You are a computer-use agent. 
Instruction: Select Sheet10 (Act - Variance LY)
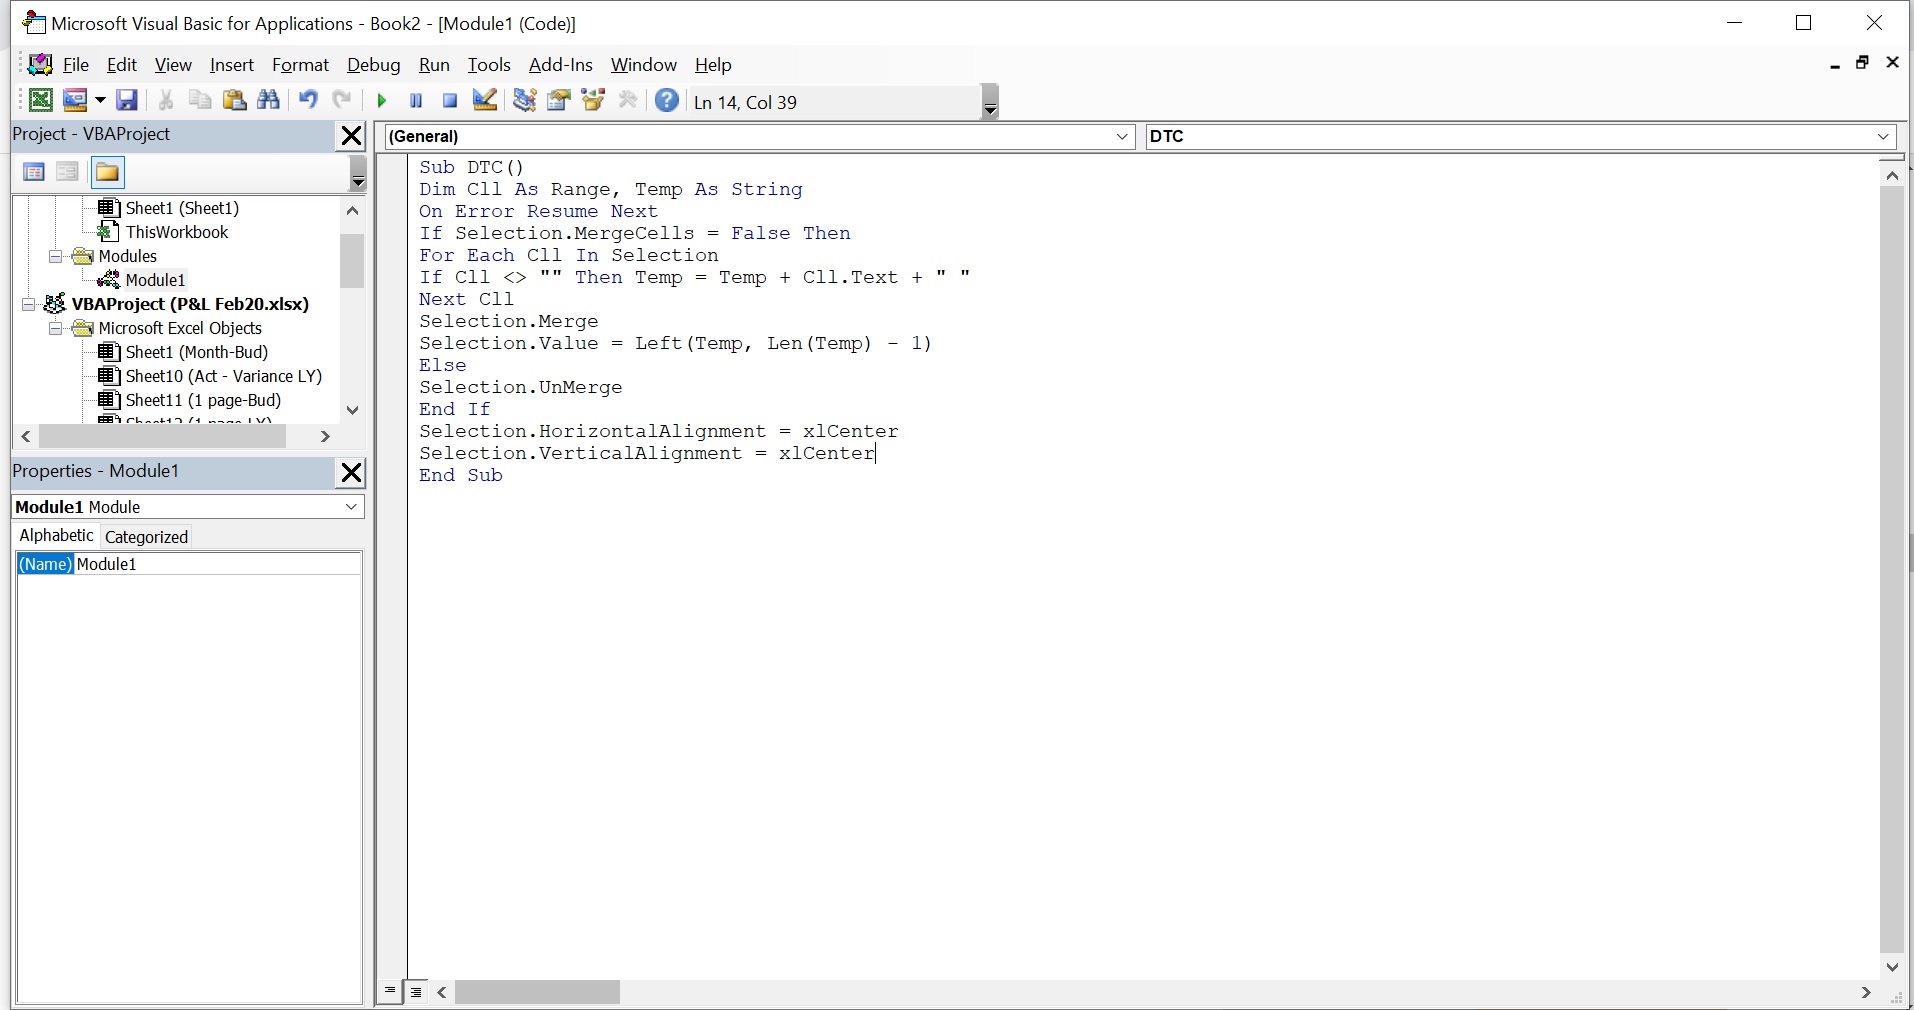pyautogui.click(x=224, y=377)
